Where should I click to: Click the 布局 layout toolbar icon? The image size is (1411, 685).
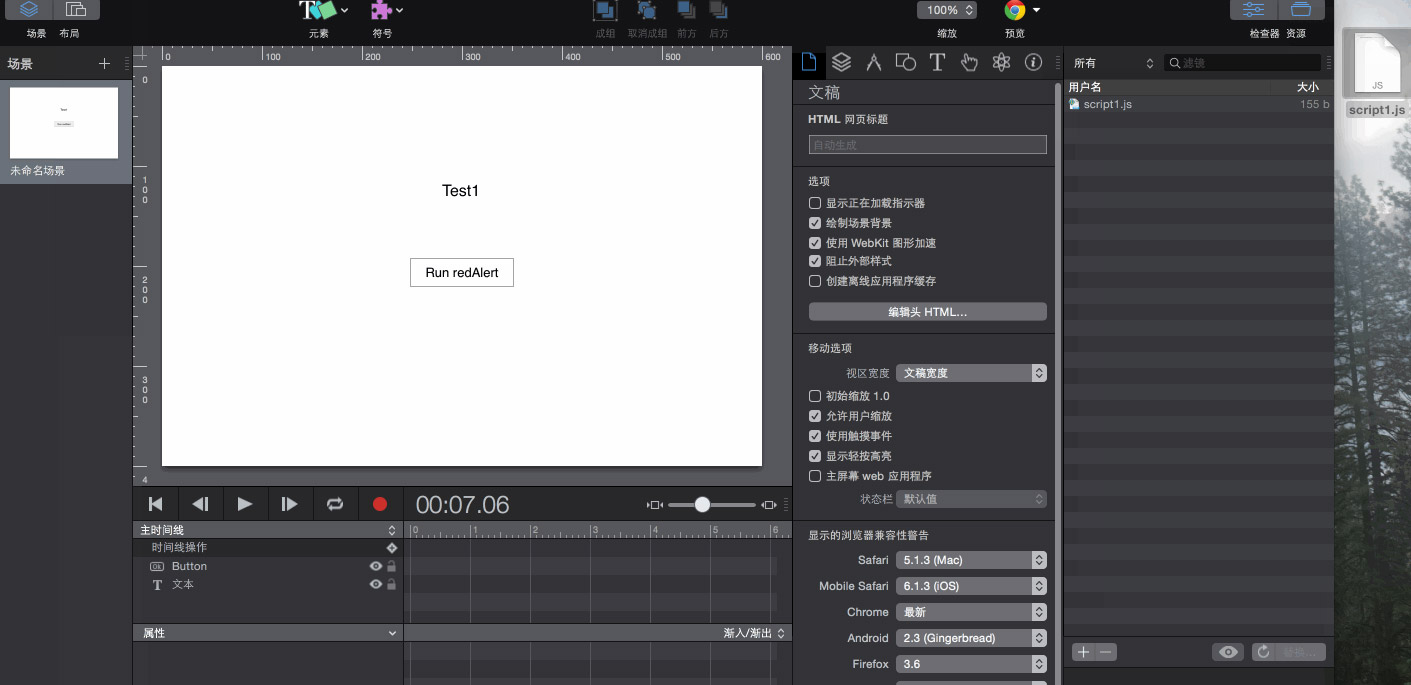[x=76, y=10]
